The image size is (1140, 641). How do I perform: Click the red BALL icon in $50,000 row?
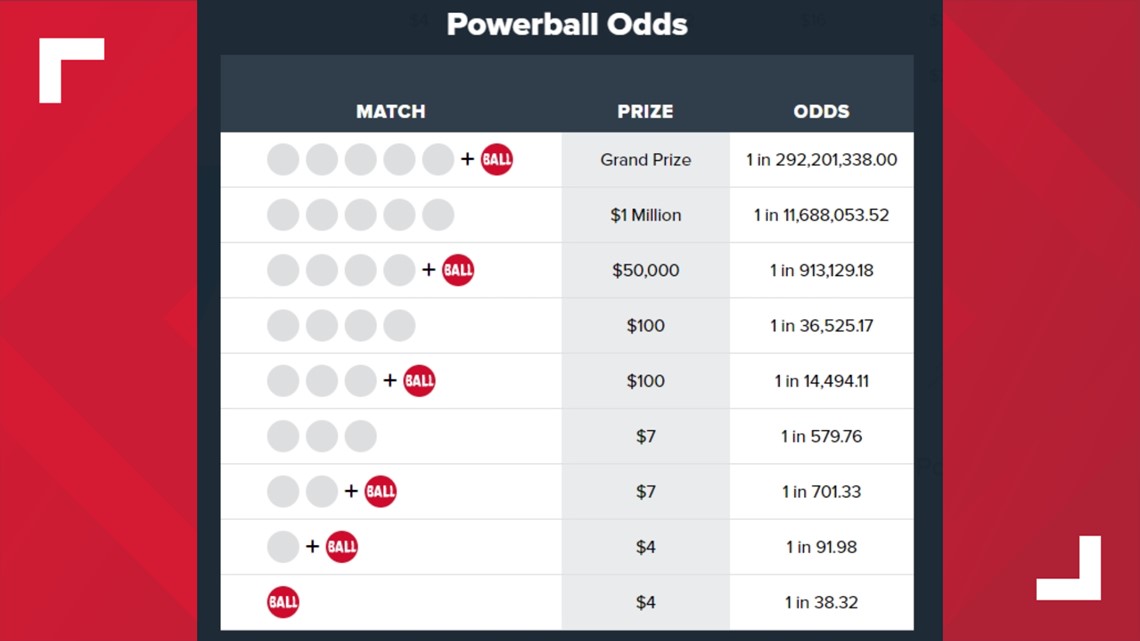458,270
